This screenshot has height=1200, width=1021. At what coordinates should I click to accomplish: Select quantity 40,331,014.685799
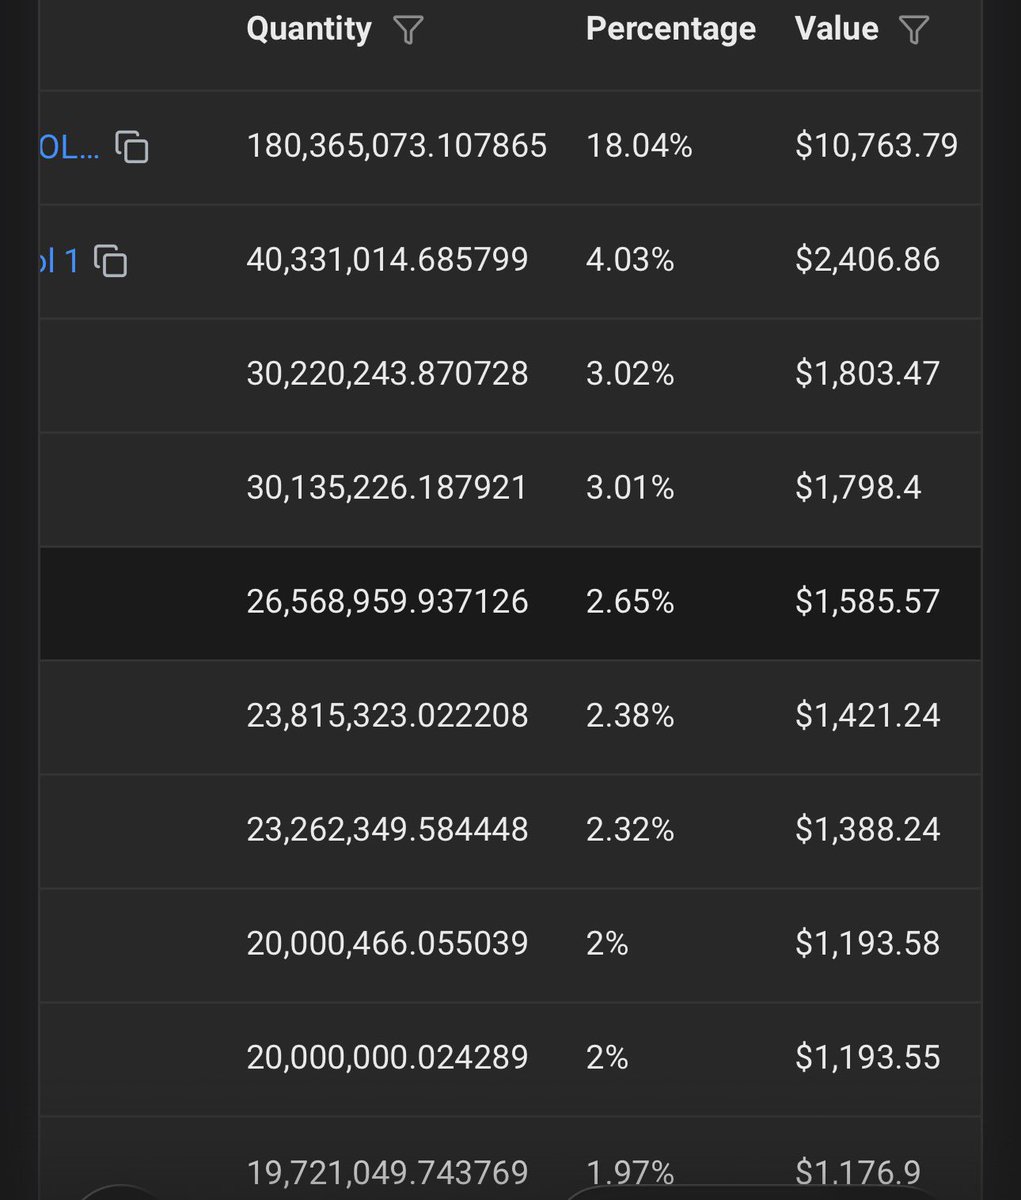point(387,260)
